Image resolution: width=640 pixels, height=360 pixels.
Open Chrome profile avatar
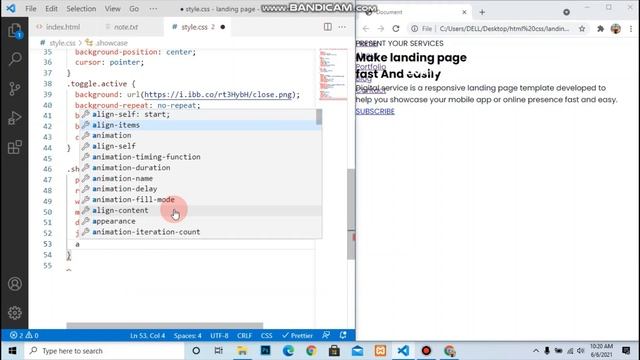(616, 29)
